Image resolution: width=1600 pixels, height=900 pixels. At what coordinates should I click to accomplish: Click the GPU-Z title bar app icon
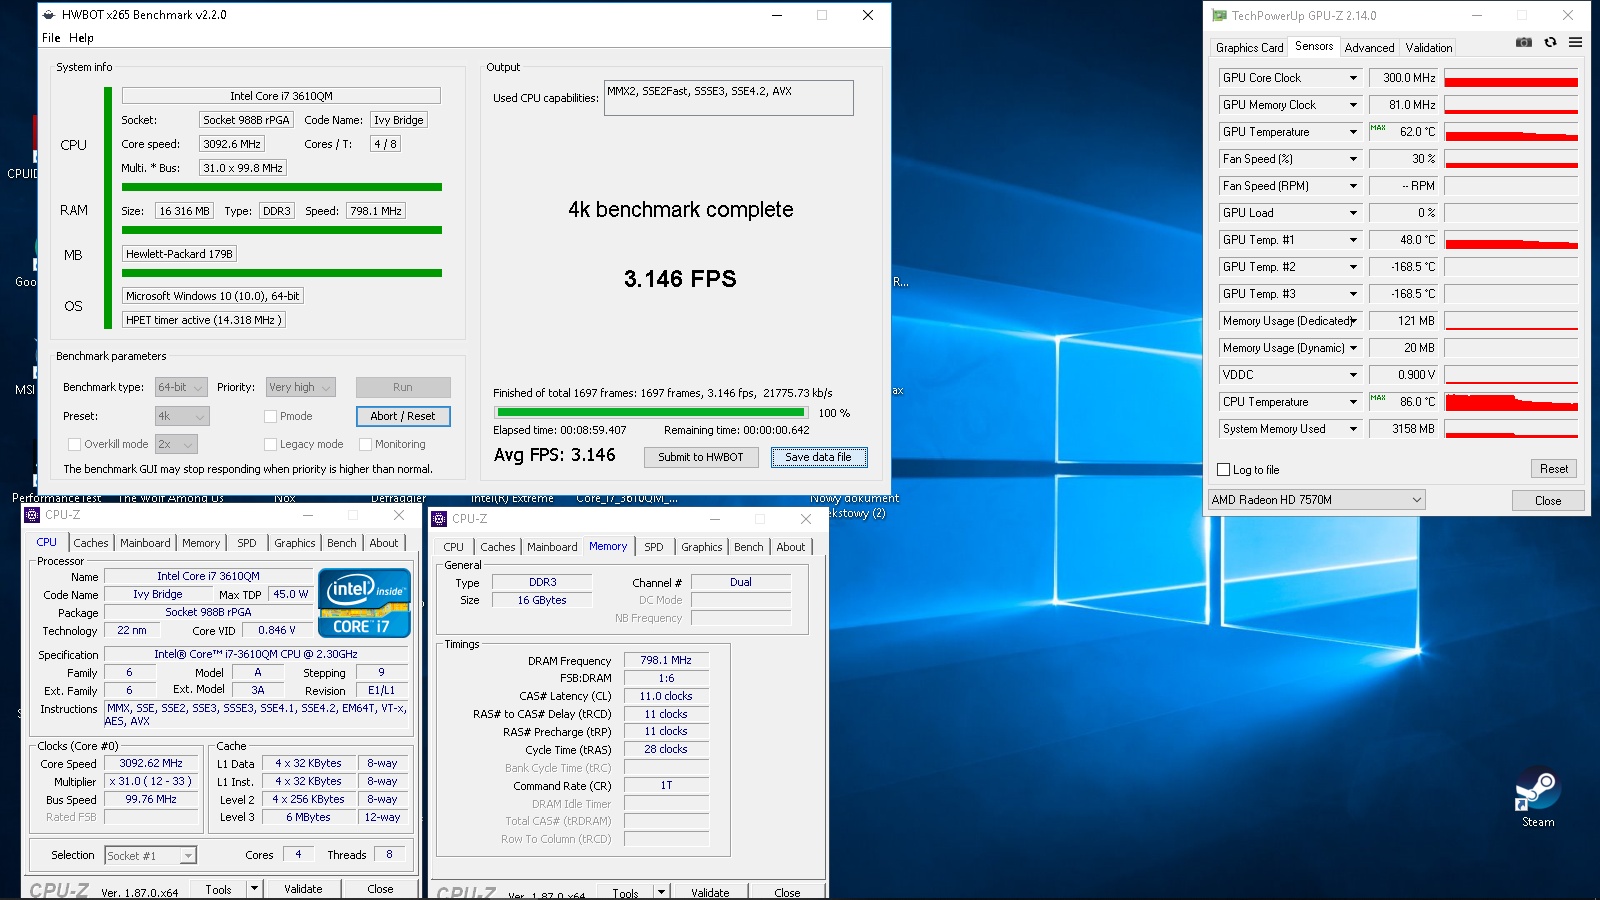[1219, 15]
